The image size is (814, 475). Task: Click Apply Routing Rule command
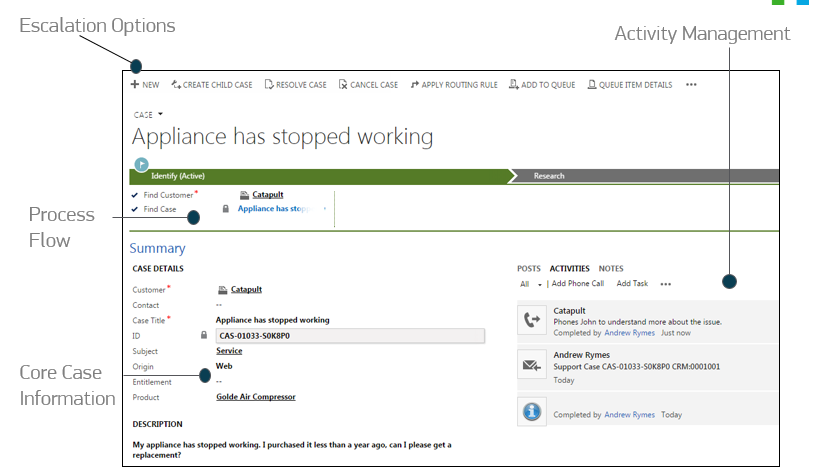[x=454, y=85]
